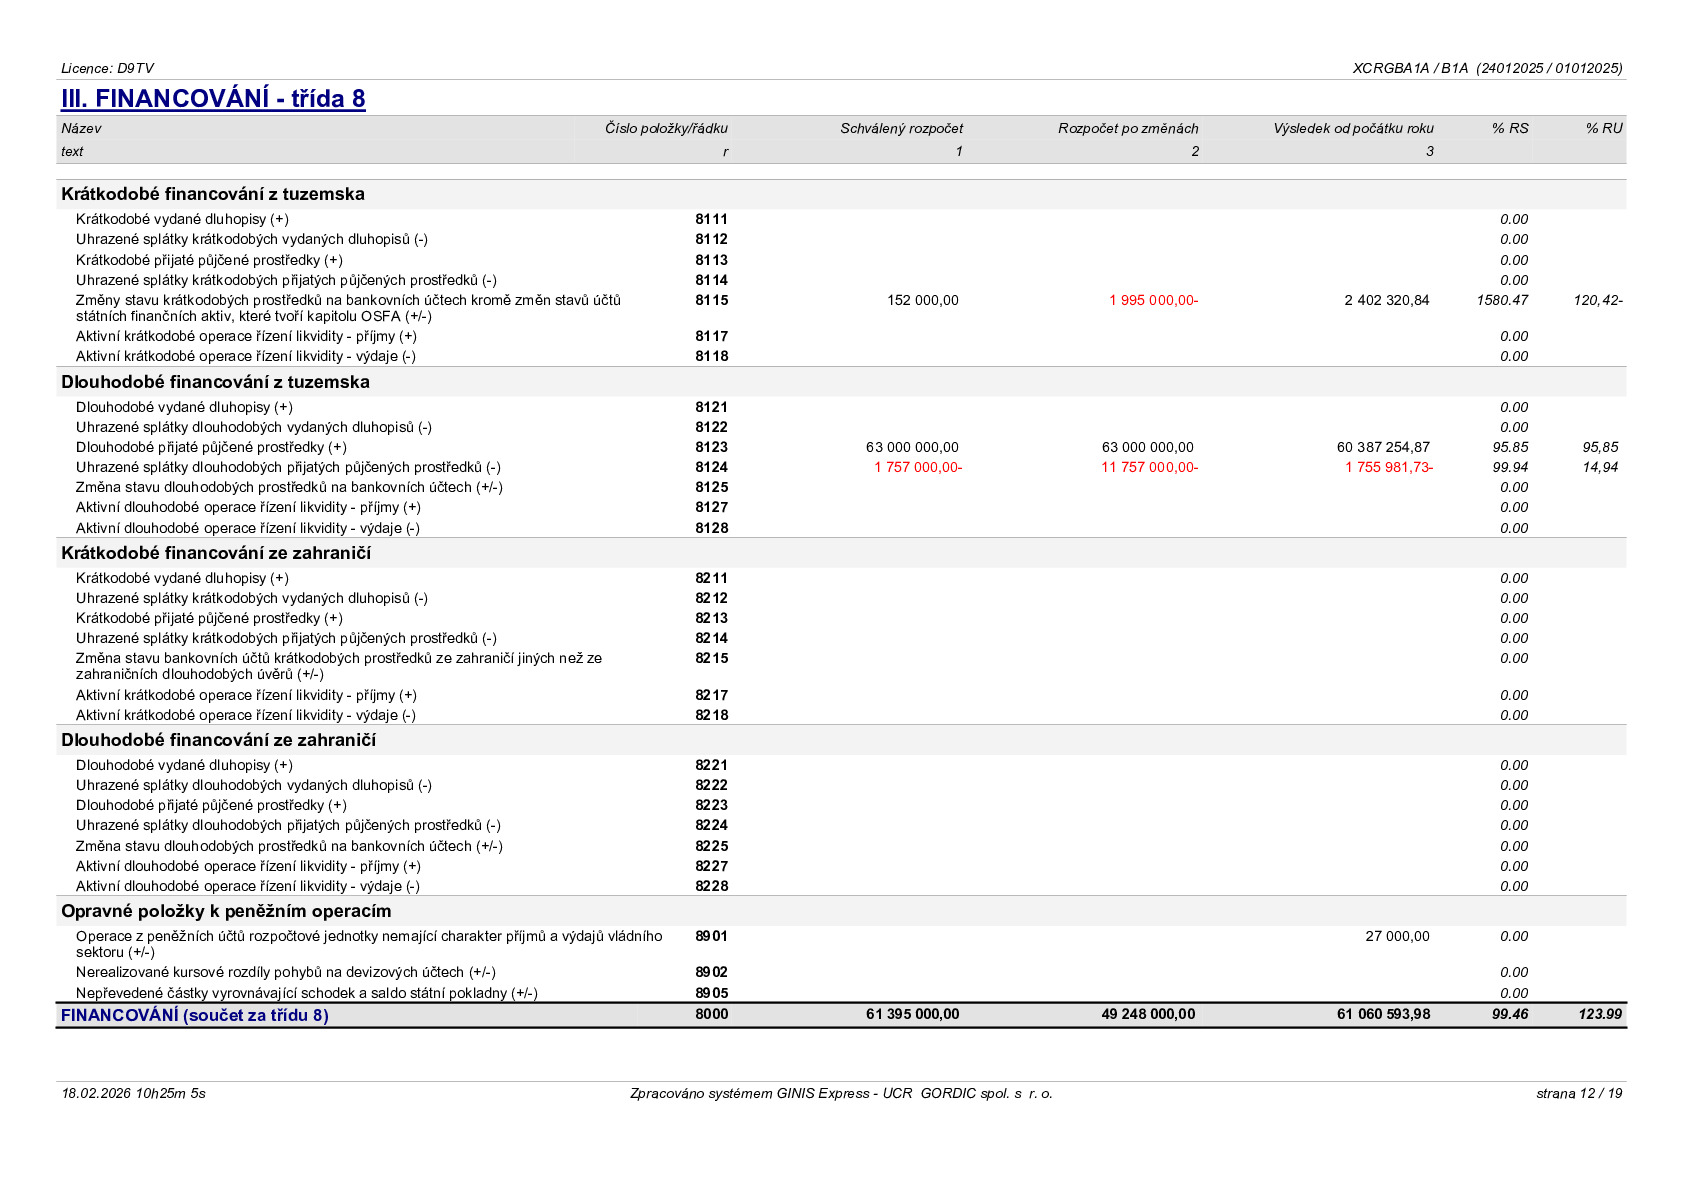
Task: Click the page footer strana 12 / 19
Action: (1579, 1093)
